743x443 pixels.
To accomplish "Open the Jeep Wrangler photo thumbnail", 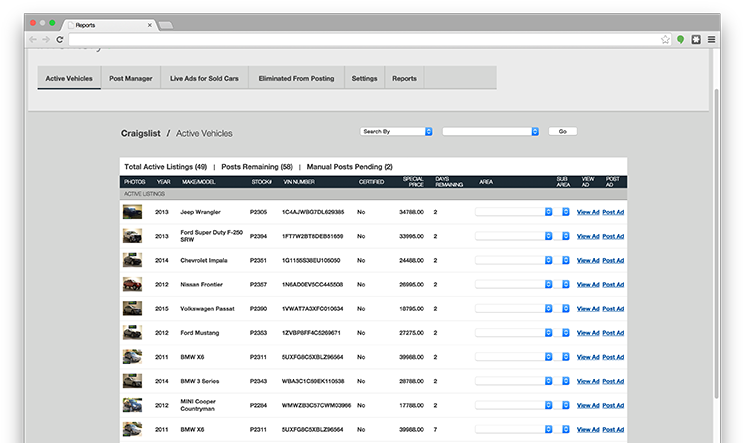I will [x=132, y=212].
